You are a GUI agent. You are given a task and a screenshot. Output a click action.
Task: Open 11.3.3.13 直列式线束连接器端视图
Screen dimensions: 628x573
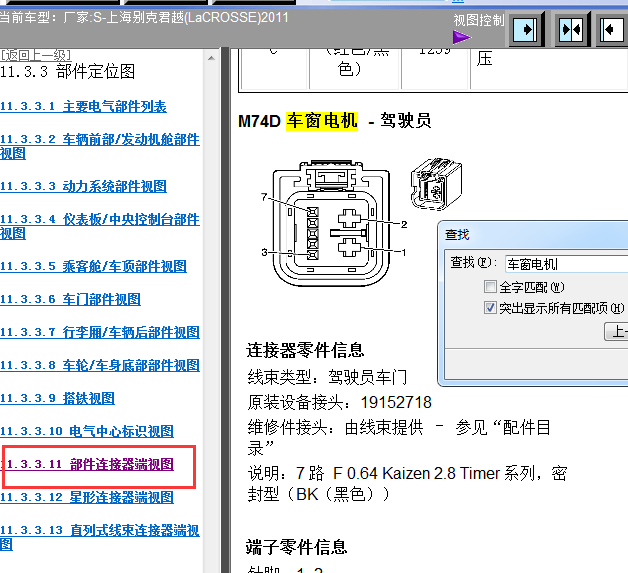pyautogui.click(x=100, y=537)
